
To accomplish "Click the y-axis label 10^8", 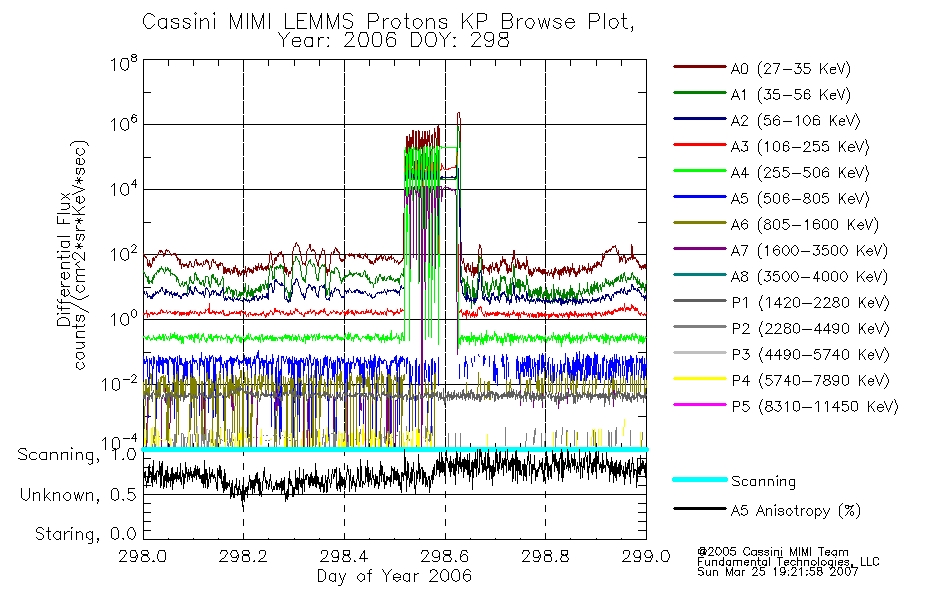I will [124, 63].
